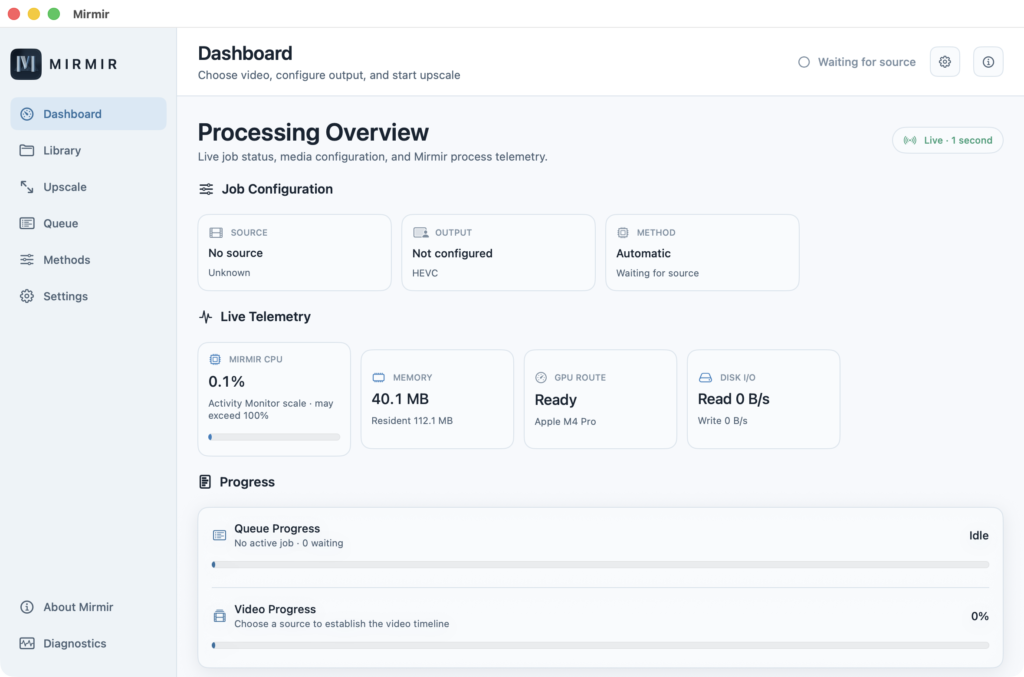Click the Mirmir CPU chip icon

(x=215, y=359)
